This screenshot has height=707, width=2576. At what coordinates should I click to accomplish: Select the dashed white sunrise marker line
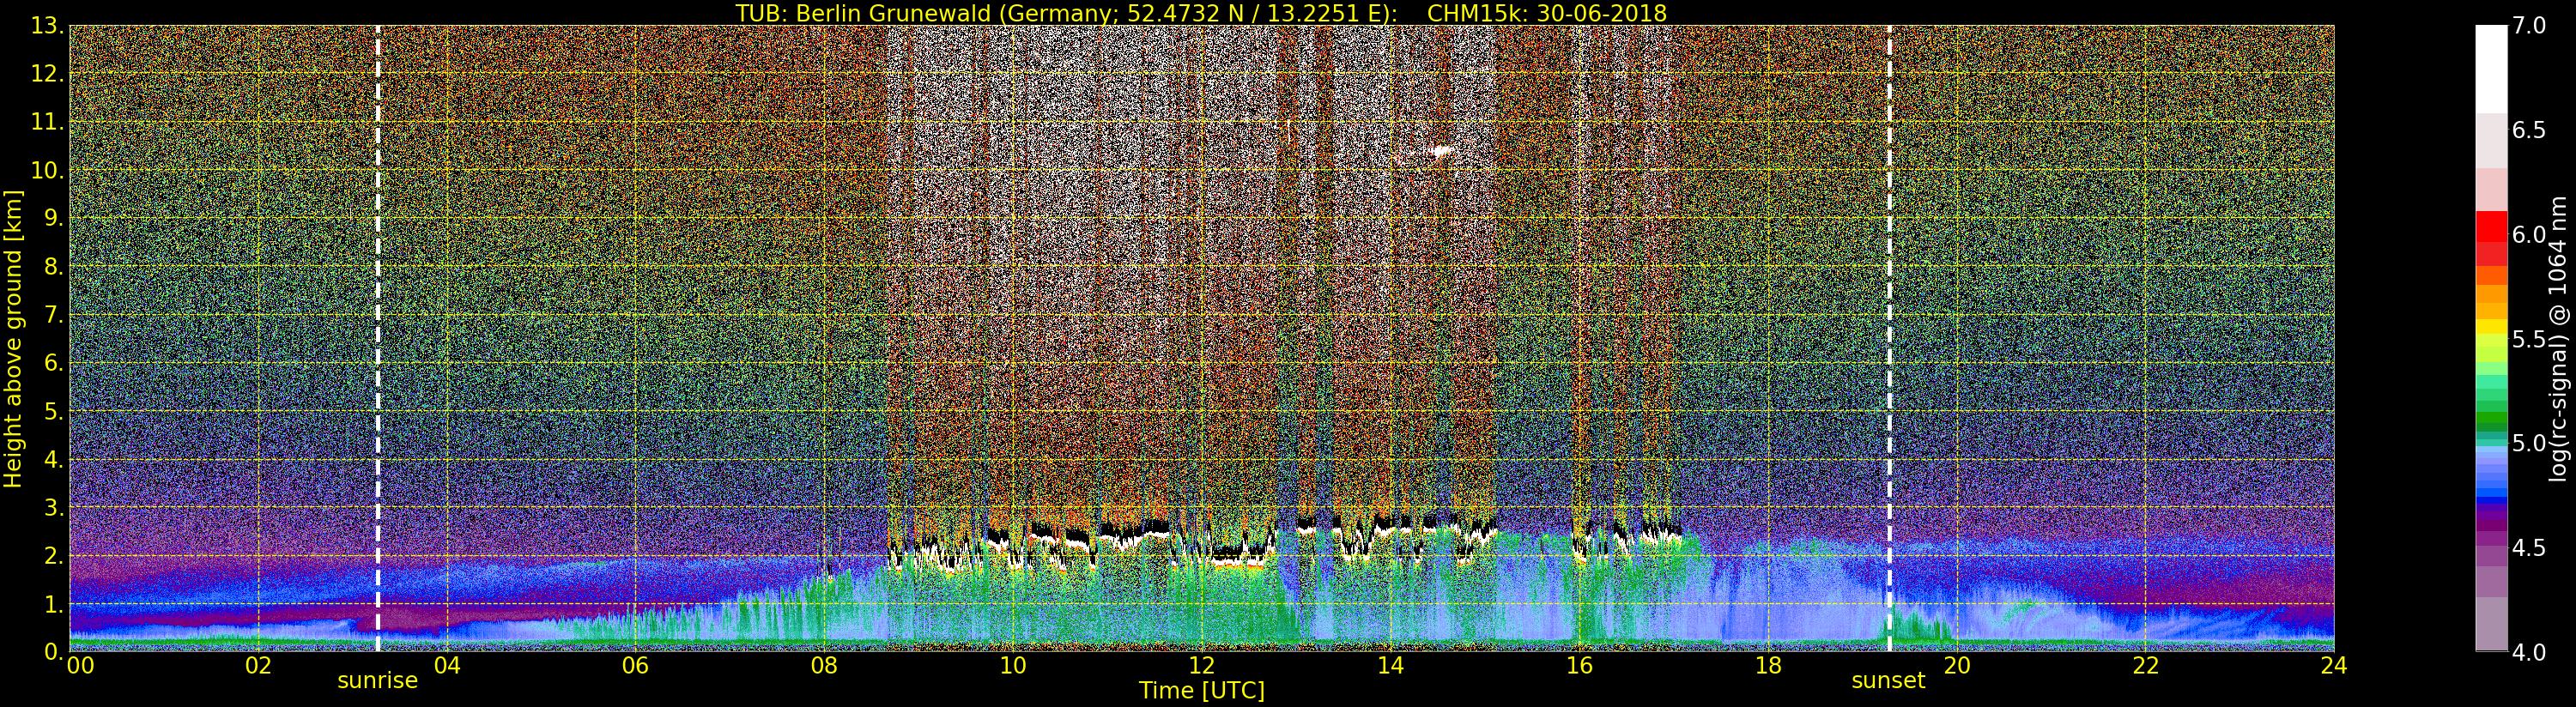tap(378, 338)
